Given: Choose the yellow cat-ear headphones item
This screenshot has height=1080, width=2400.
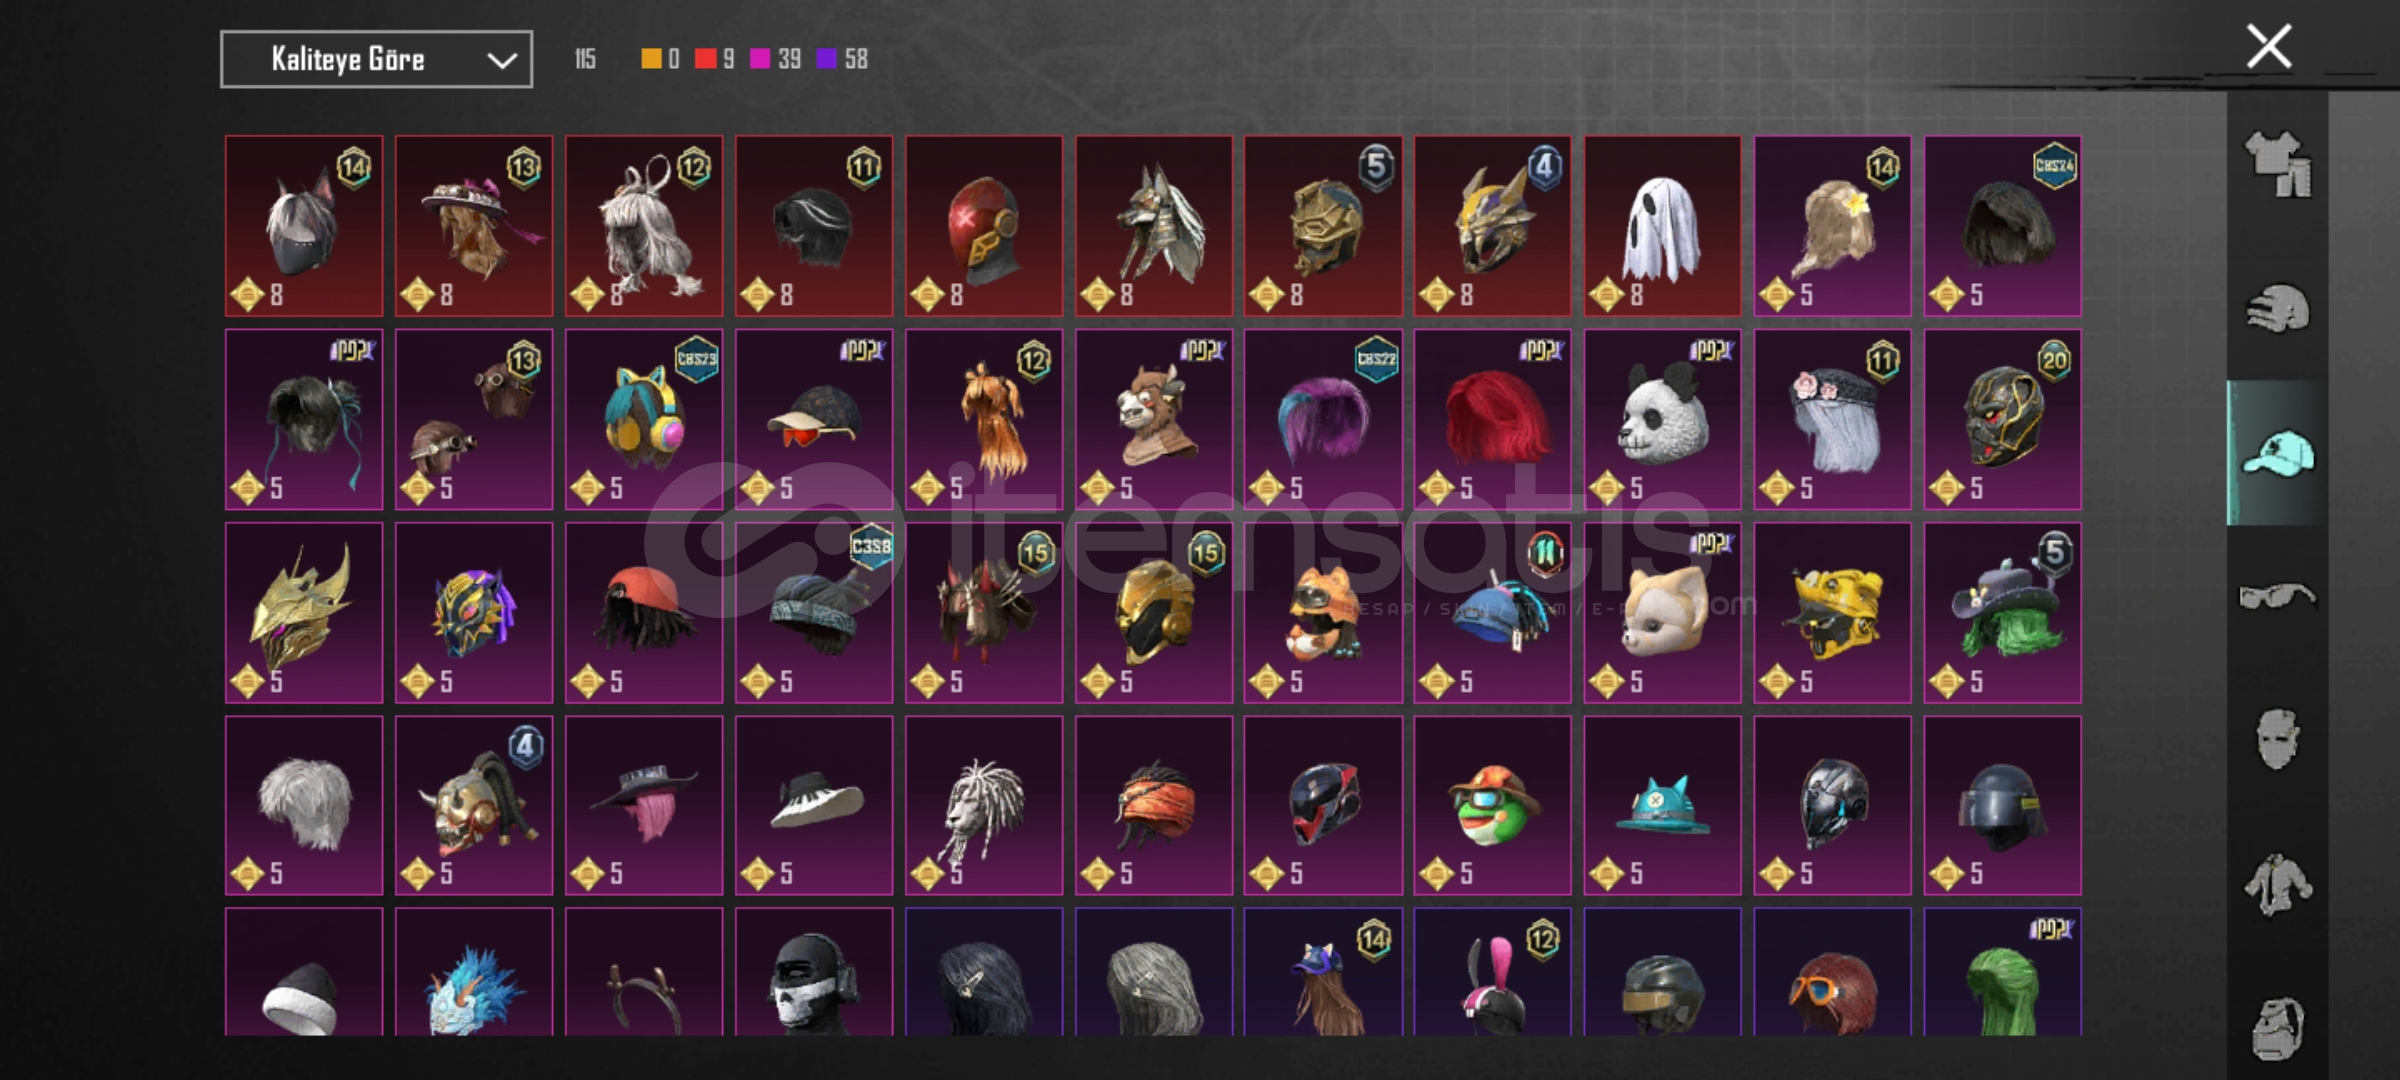Looking at the screenshot, I should point(644,419).
